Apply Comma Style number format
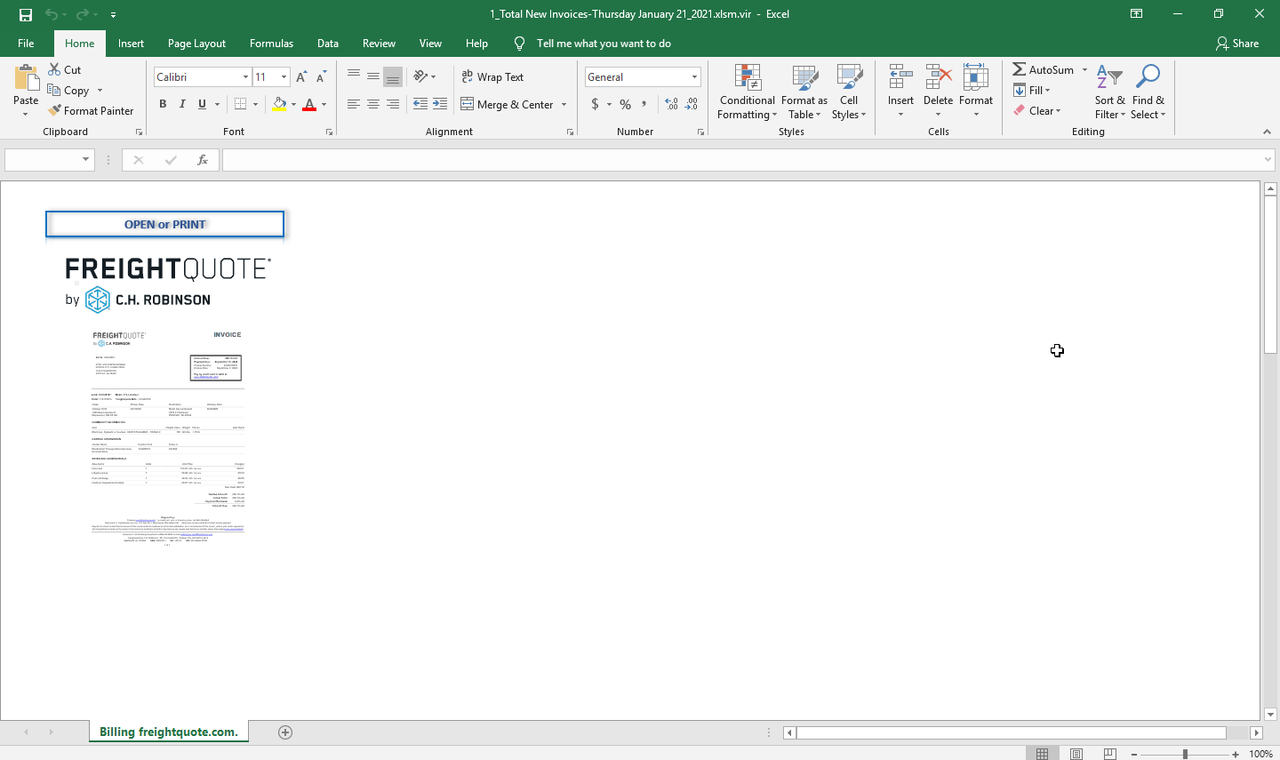The height and width of the screenshot is (760, 1280). pyautogui.click(x=644, y=104)
